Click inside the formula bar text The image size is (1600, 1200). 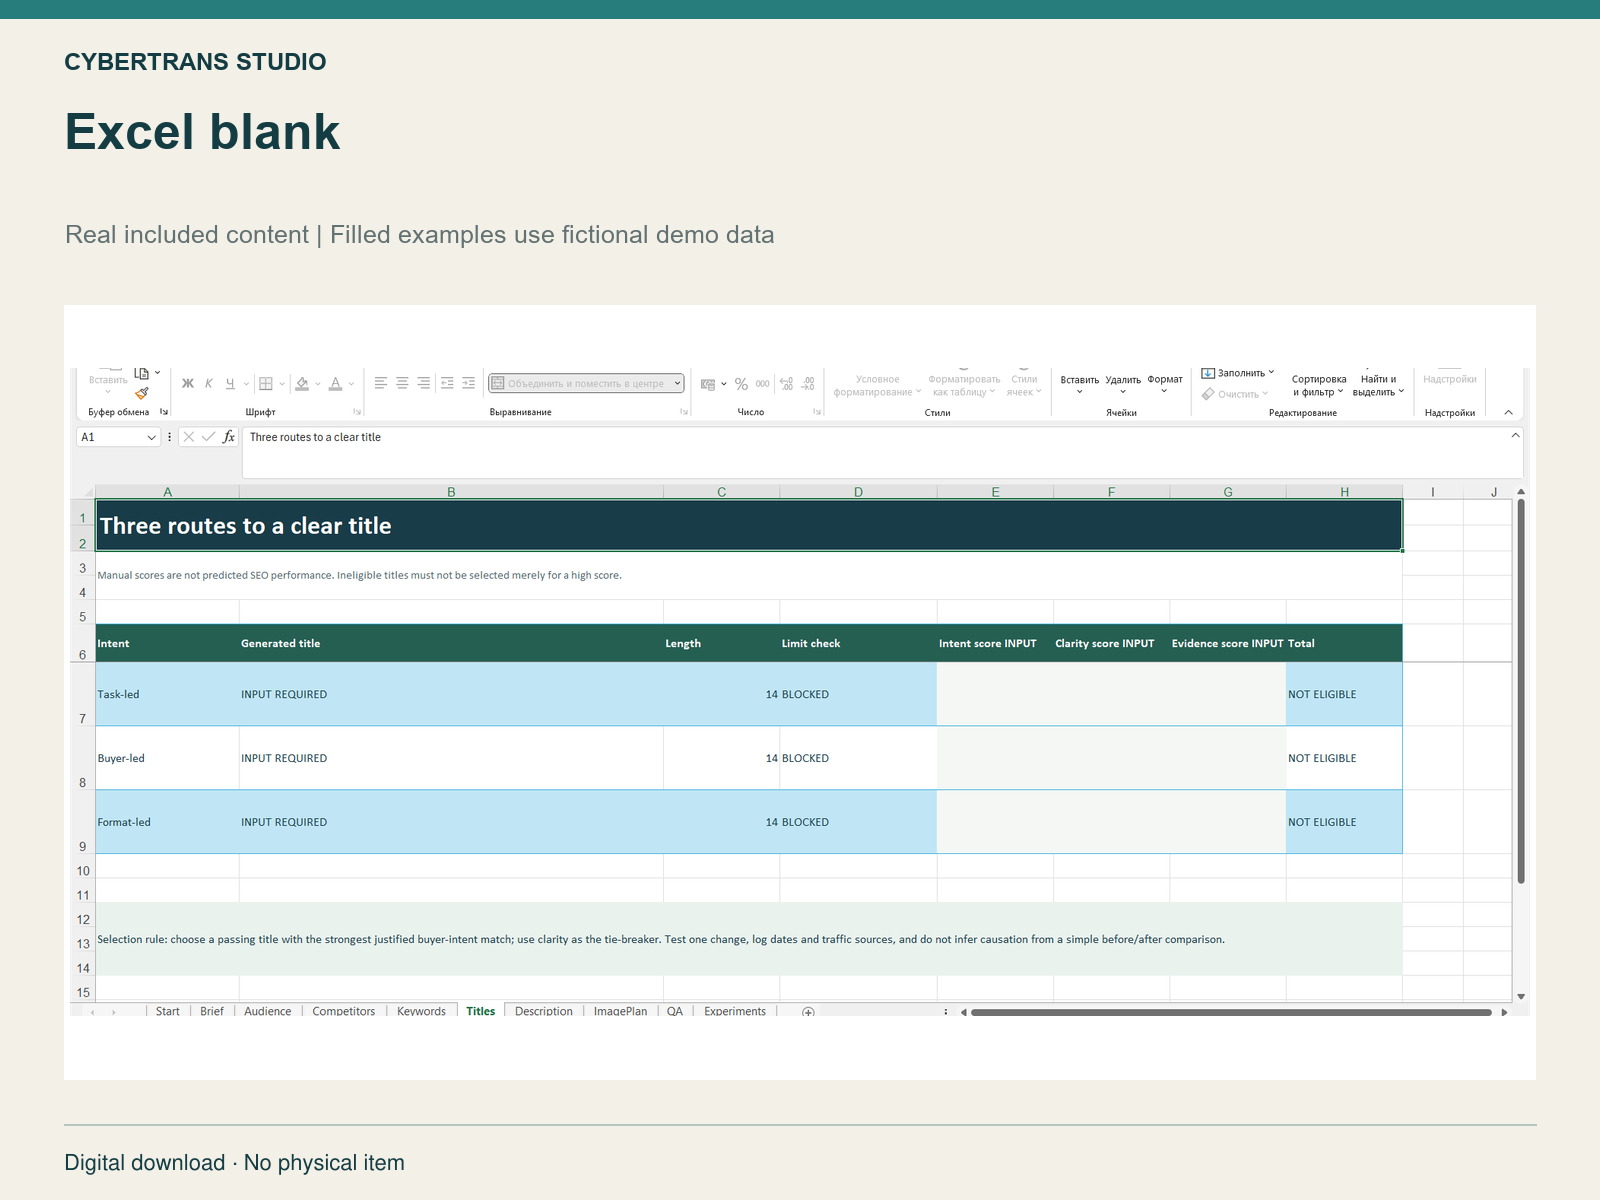pyautogui.click(x=315, y=437)
